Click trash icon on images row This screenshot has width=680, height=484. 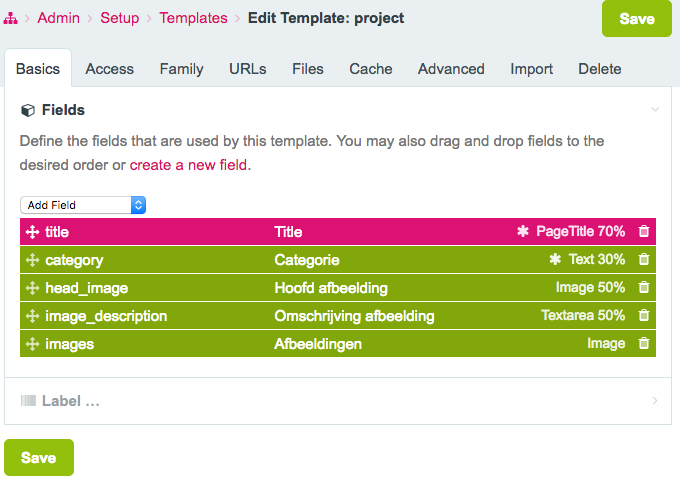[x=644, y=343]
